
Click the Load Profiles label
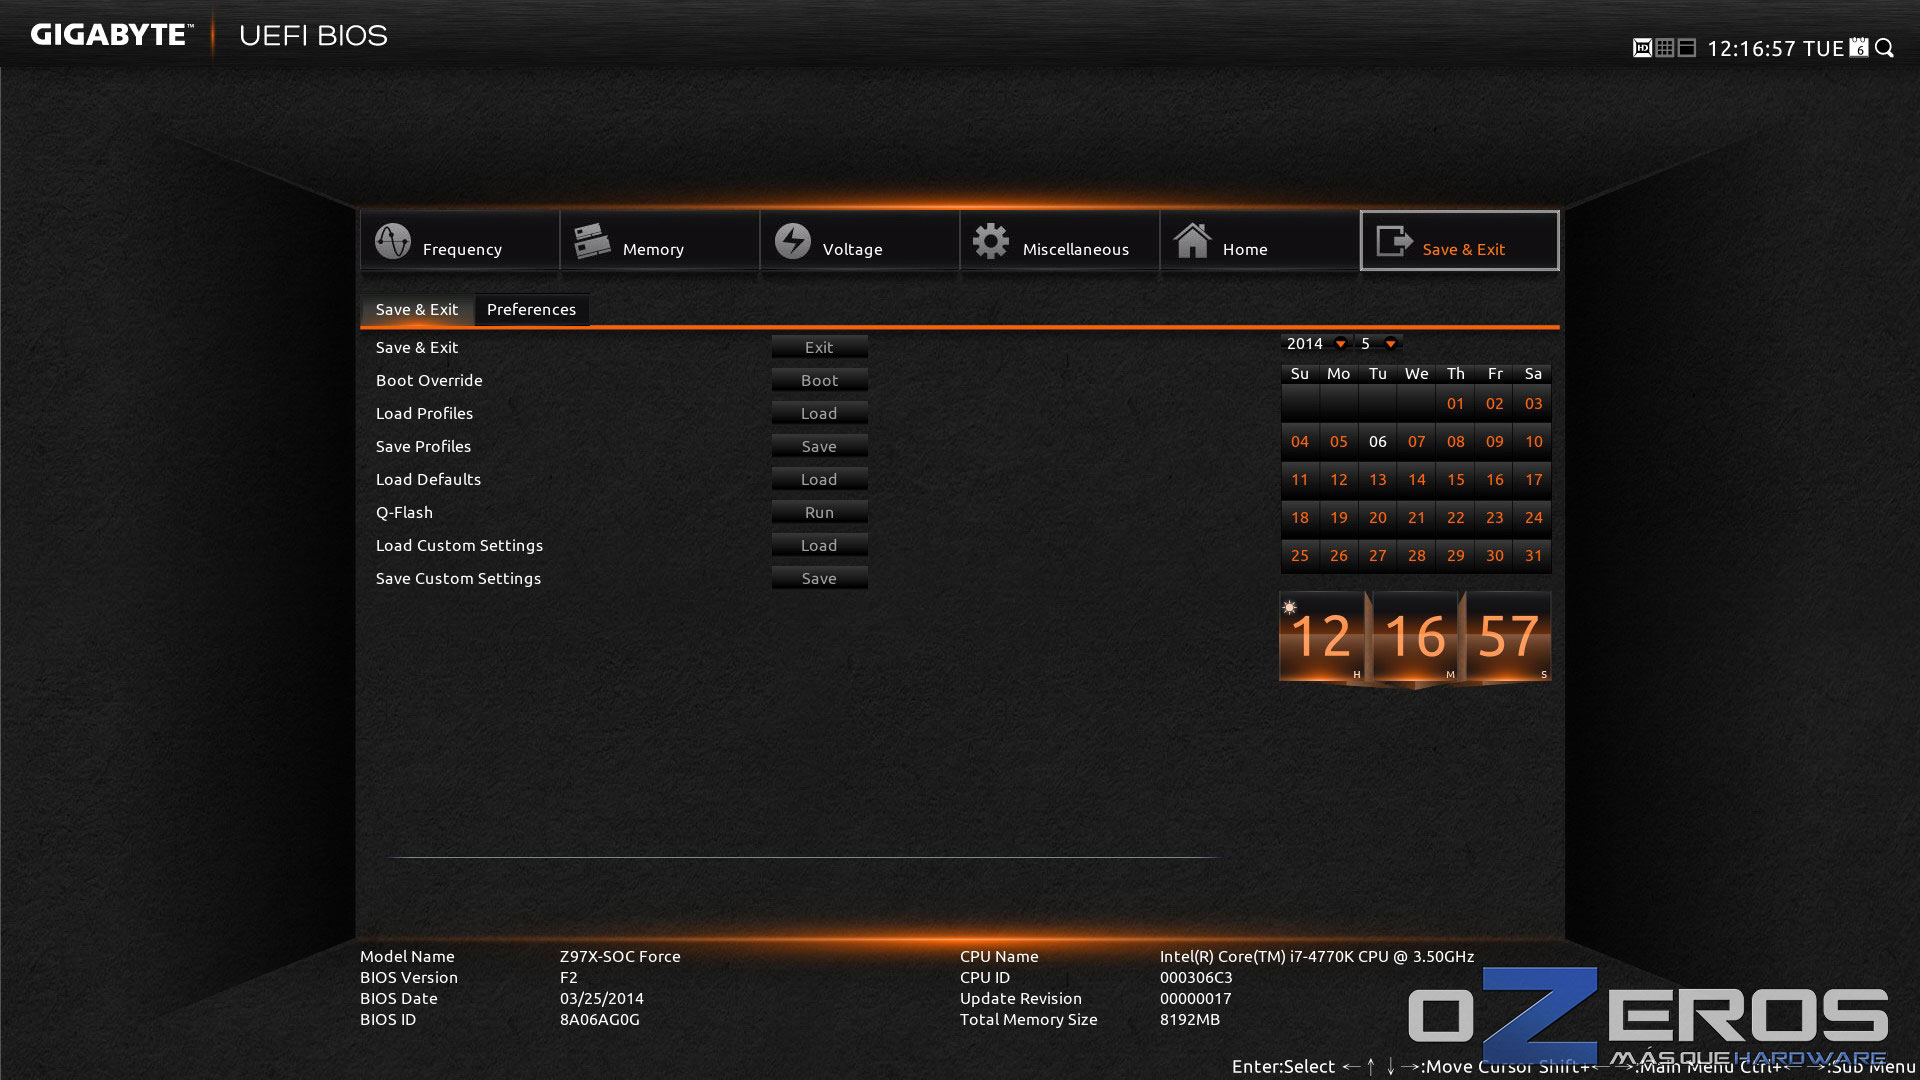(x=424, y=413)
